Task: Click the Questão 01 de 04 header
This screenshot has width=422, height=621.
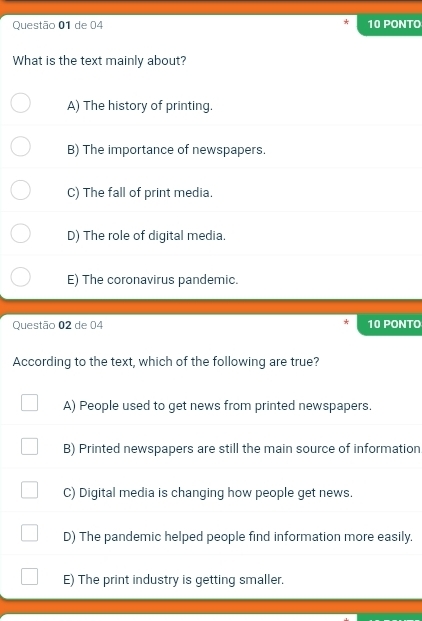Action: (x=58, y=25)
